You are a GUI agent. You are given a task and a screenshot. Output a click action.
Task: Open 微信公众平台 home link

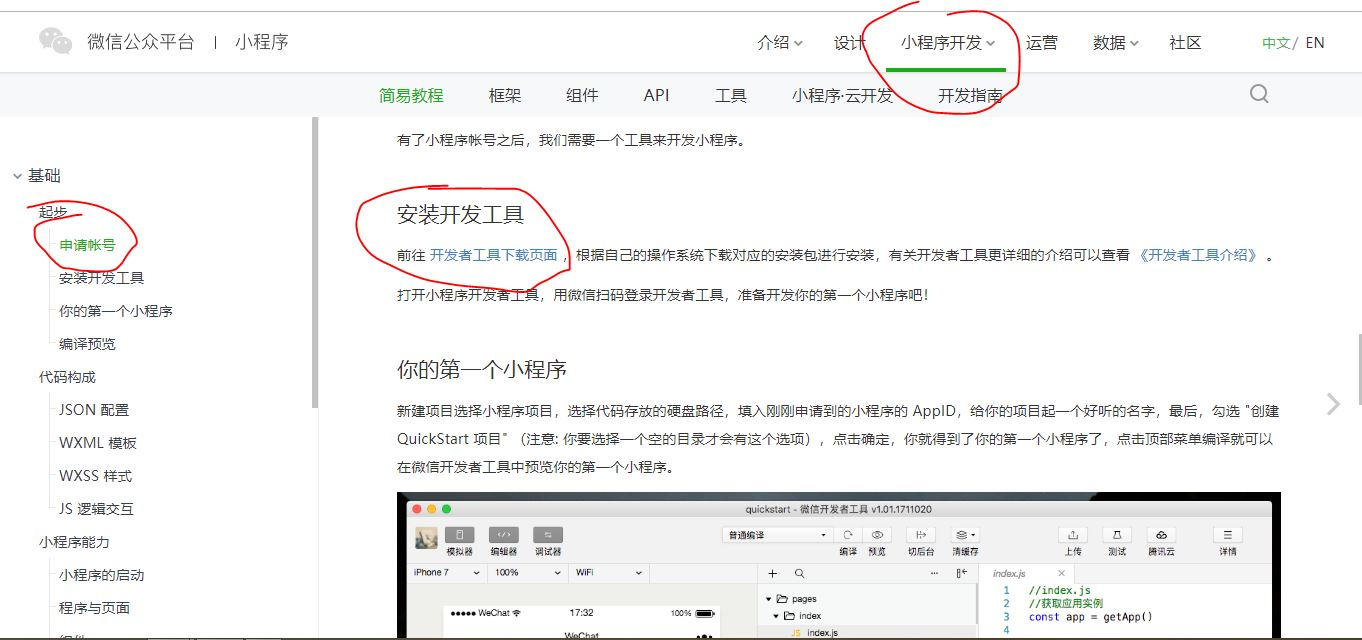tap(141, 42)
